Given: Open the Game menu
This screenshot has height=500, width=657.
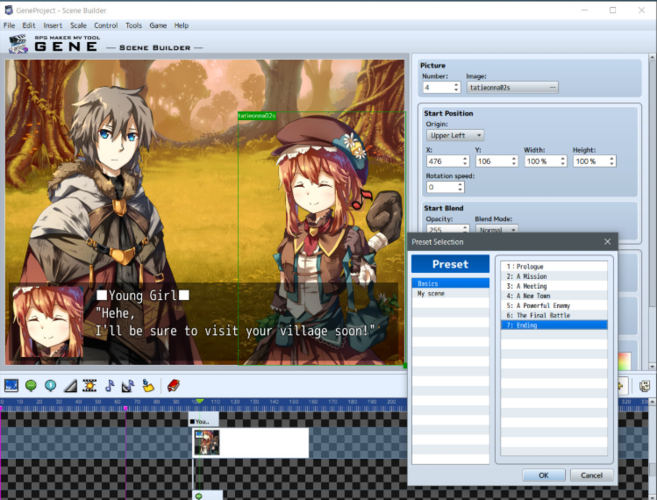Looking at the screenshot, I should [x=158, y=26].
